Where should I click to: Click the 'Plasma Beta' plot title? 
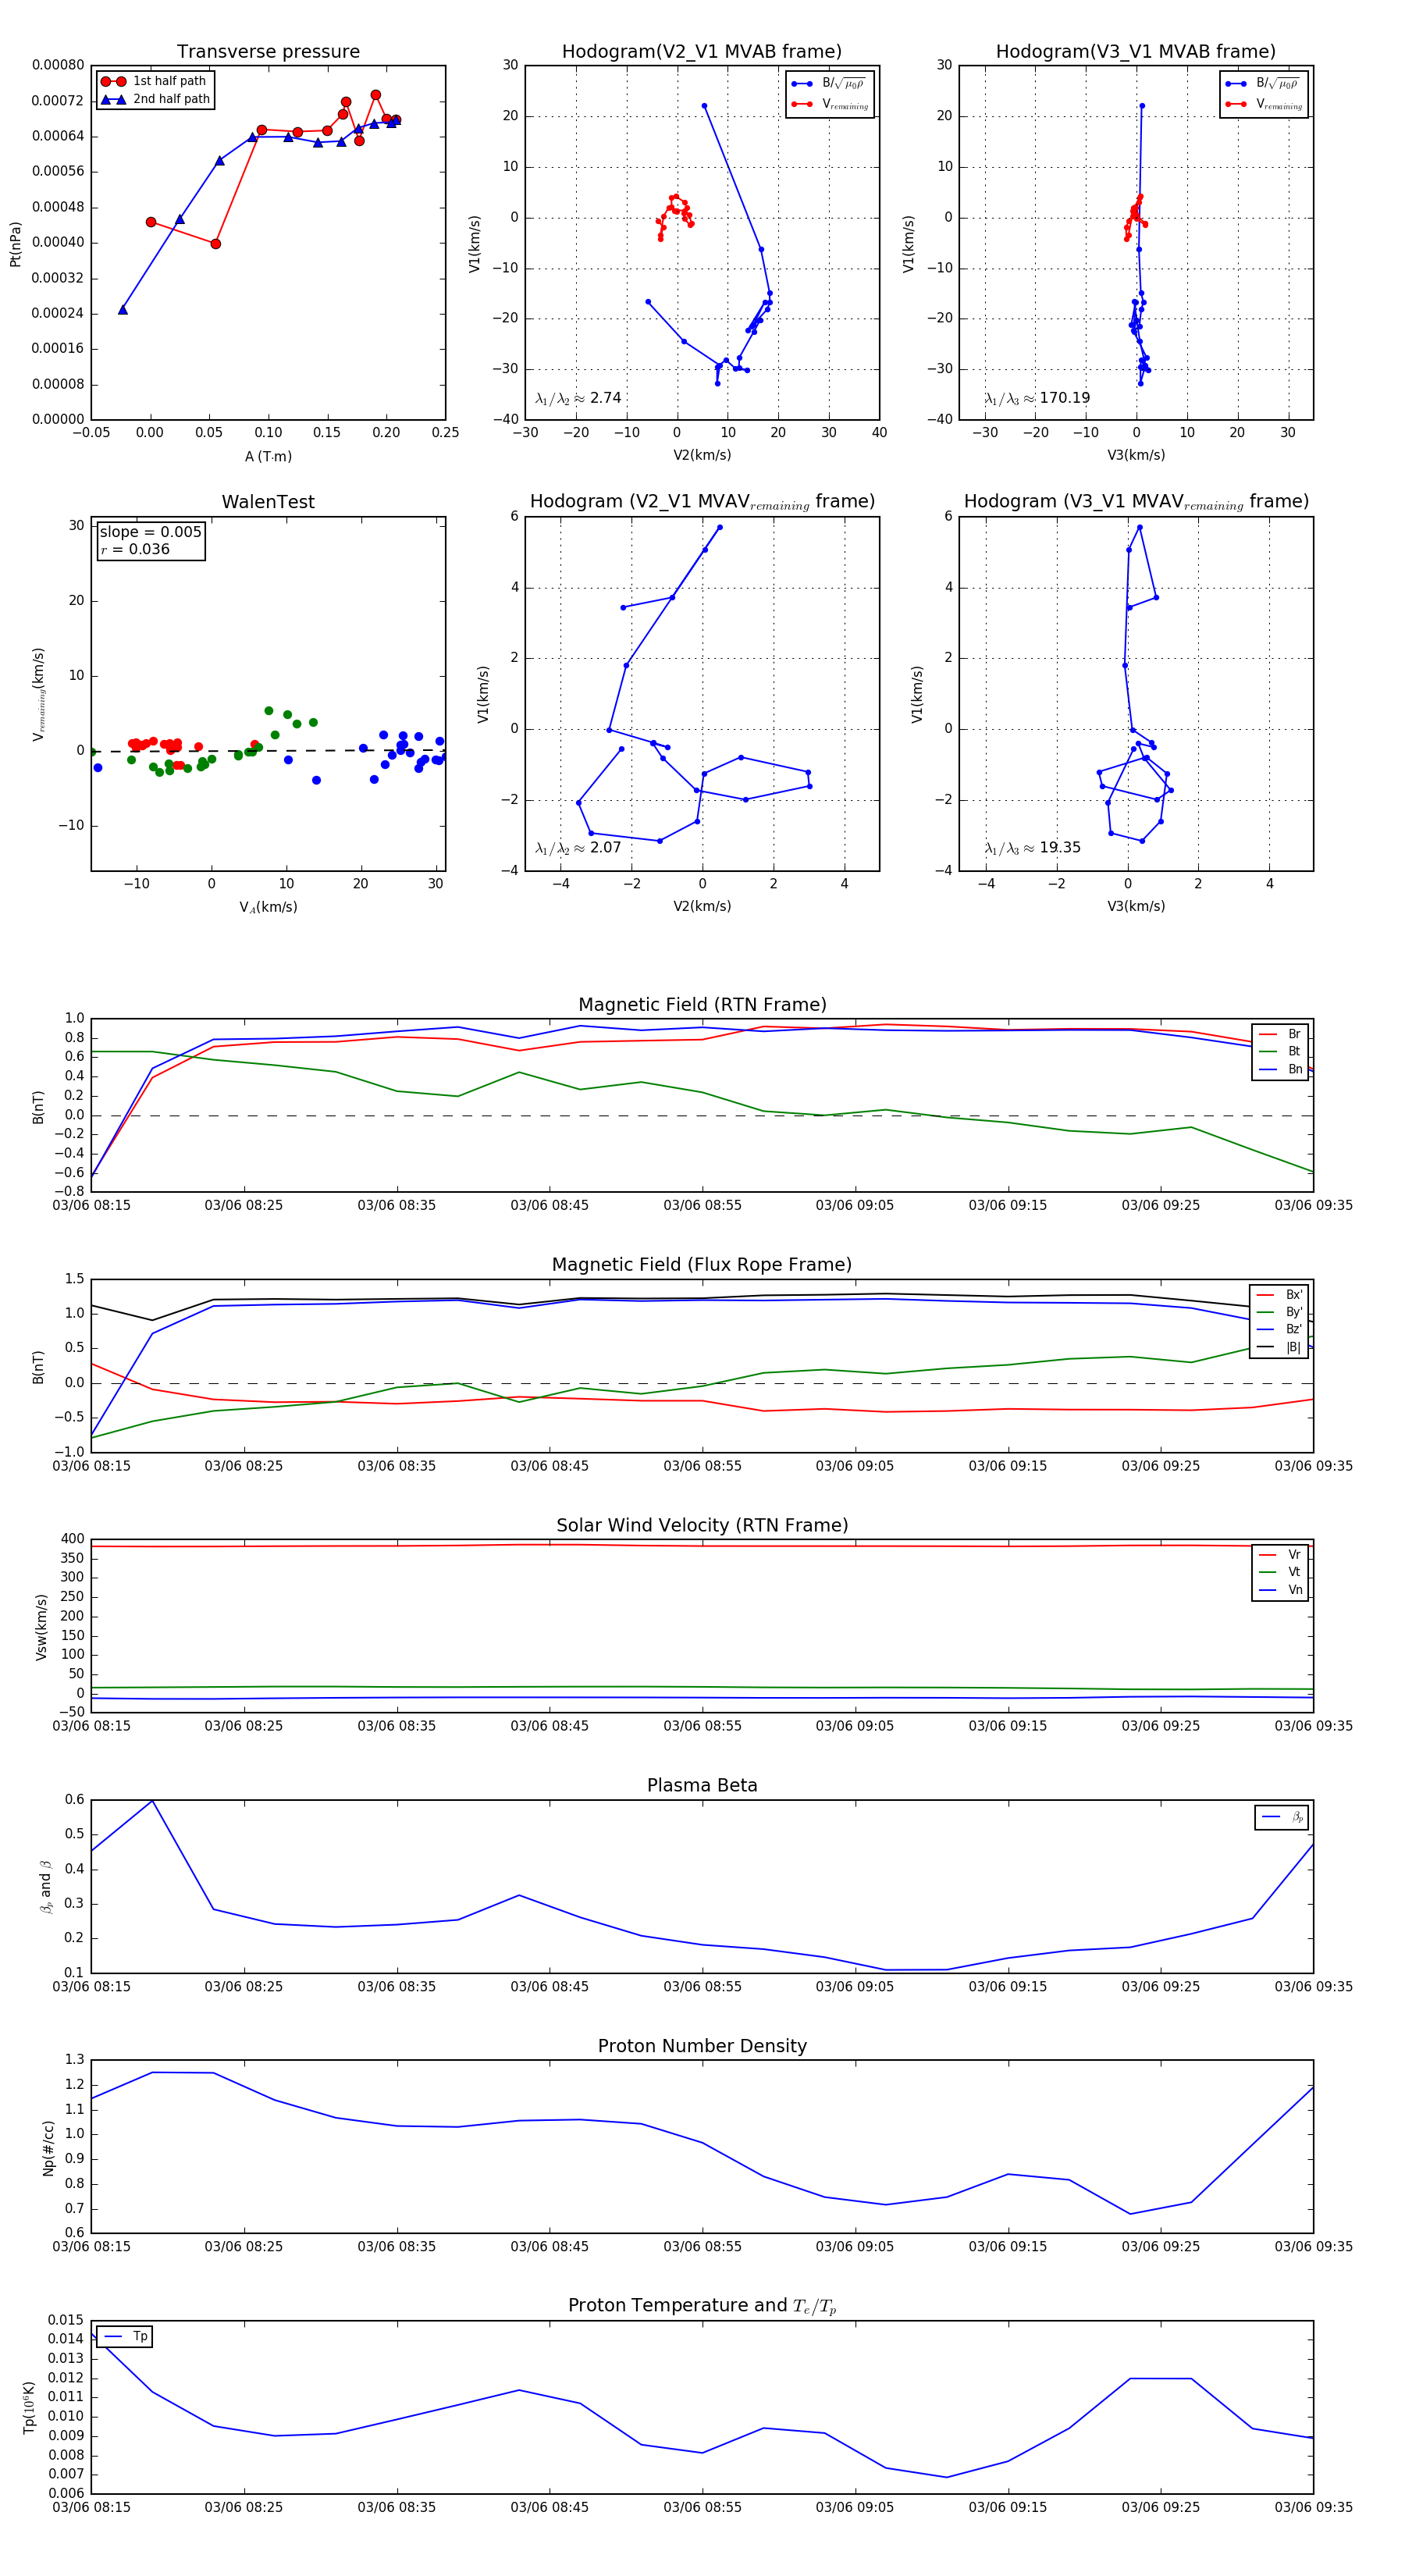[702, 1785]
